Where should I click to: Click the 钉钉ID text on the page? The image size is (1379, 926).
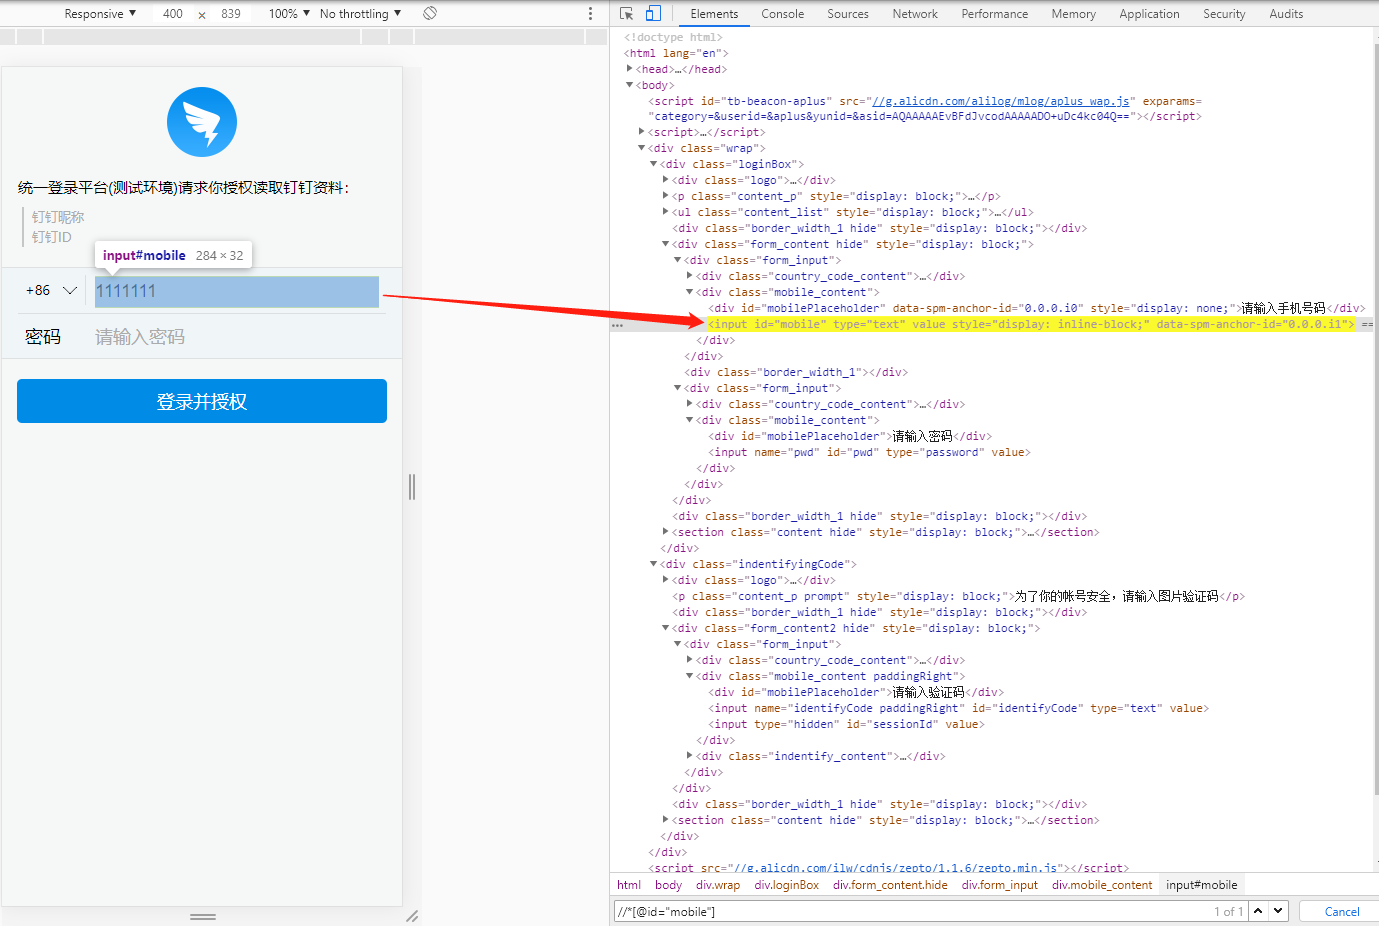click(x=51, y=237)
